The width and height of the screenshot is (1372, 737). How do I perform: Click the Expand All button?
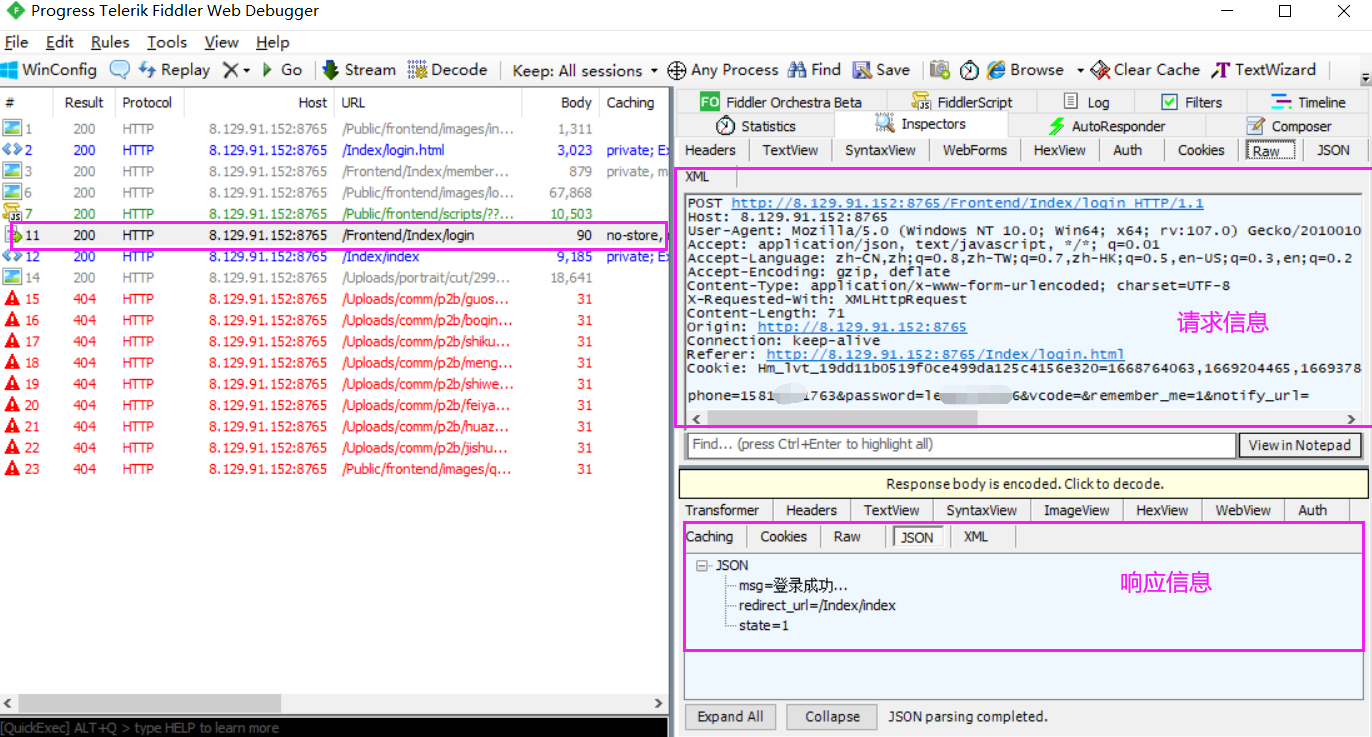click(x=730, y=716)
